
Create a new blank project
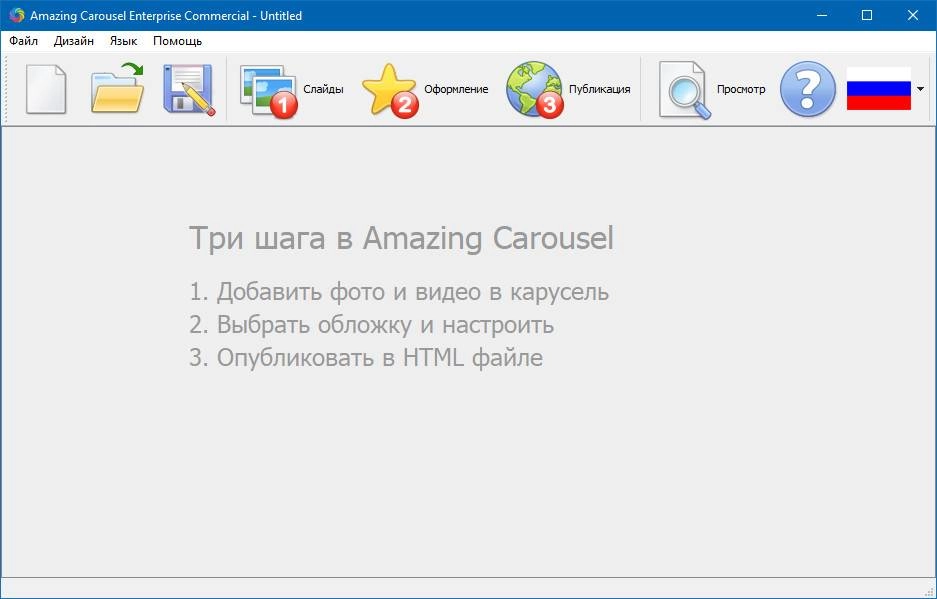[x=46, y=89]
